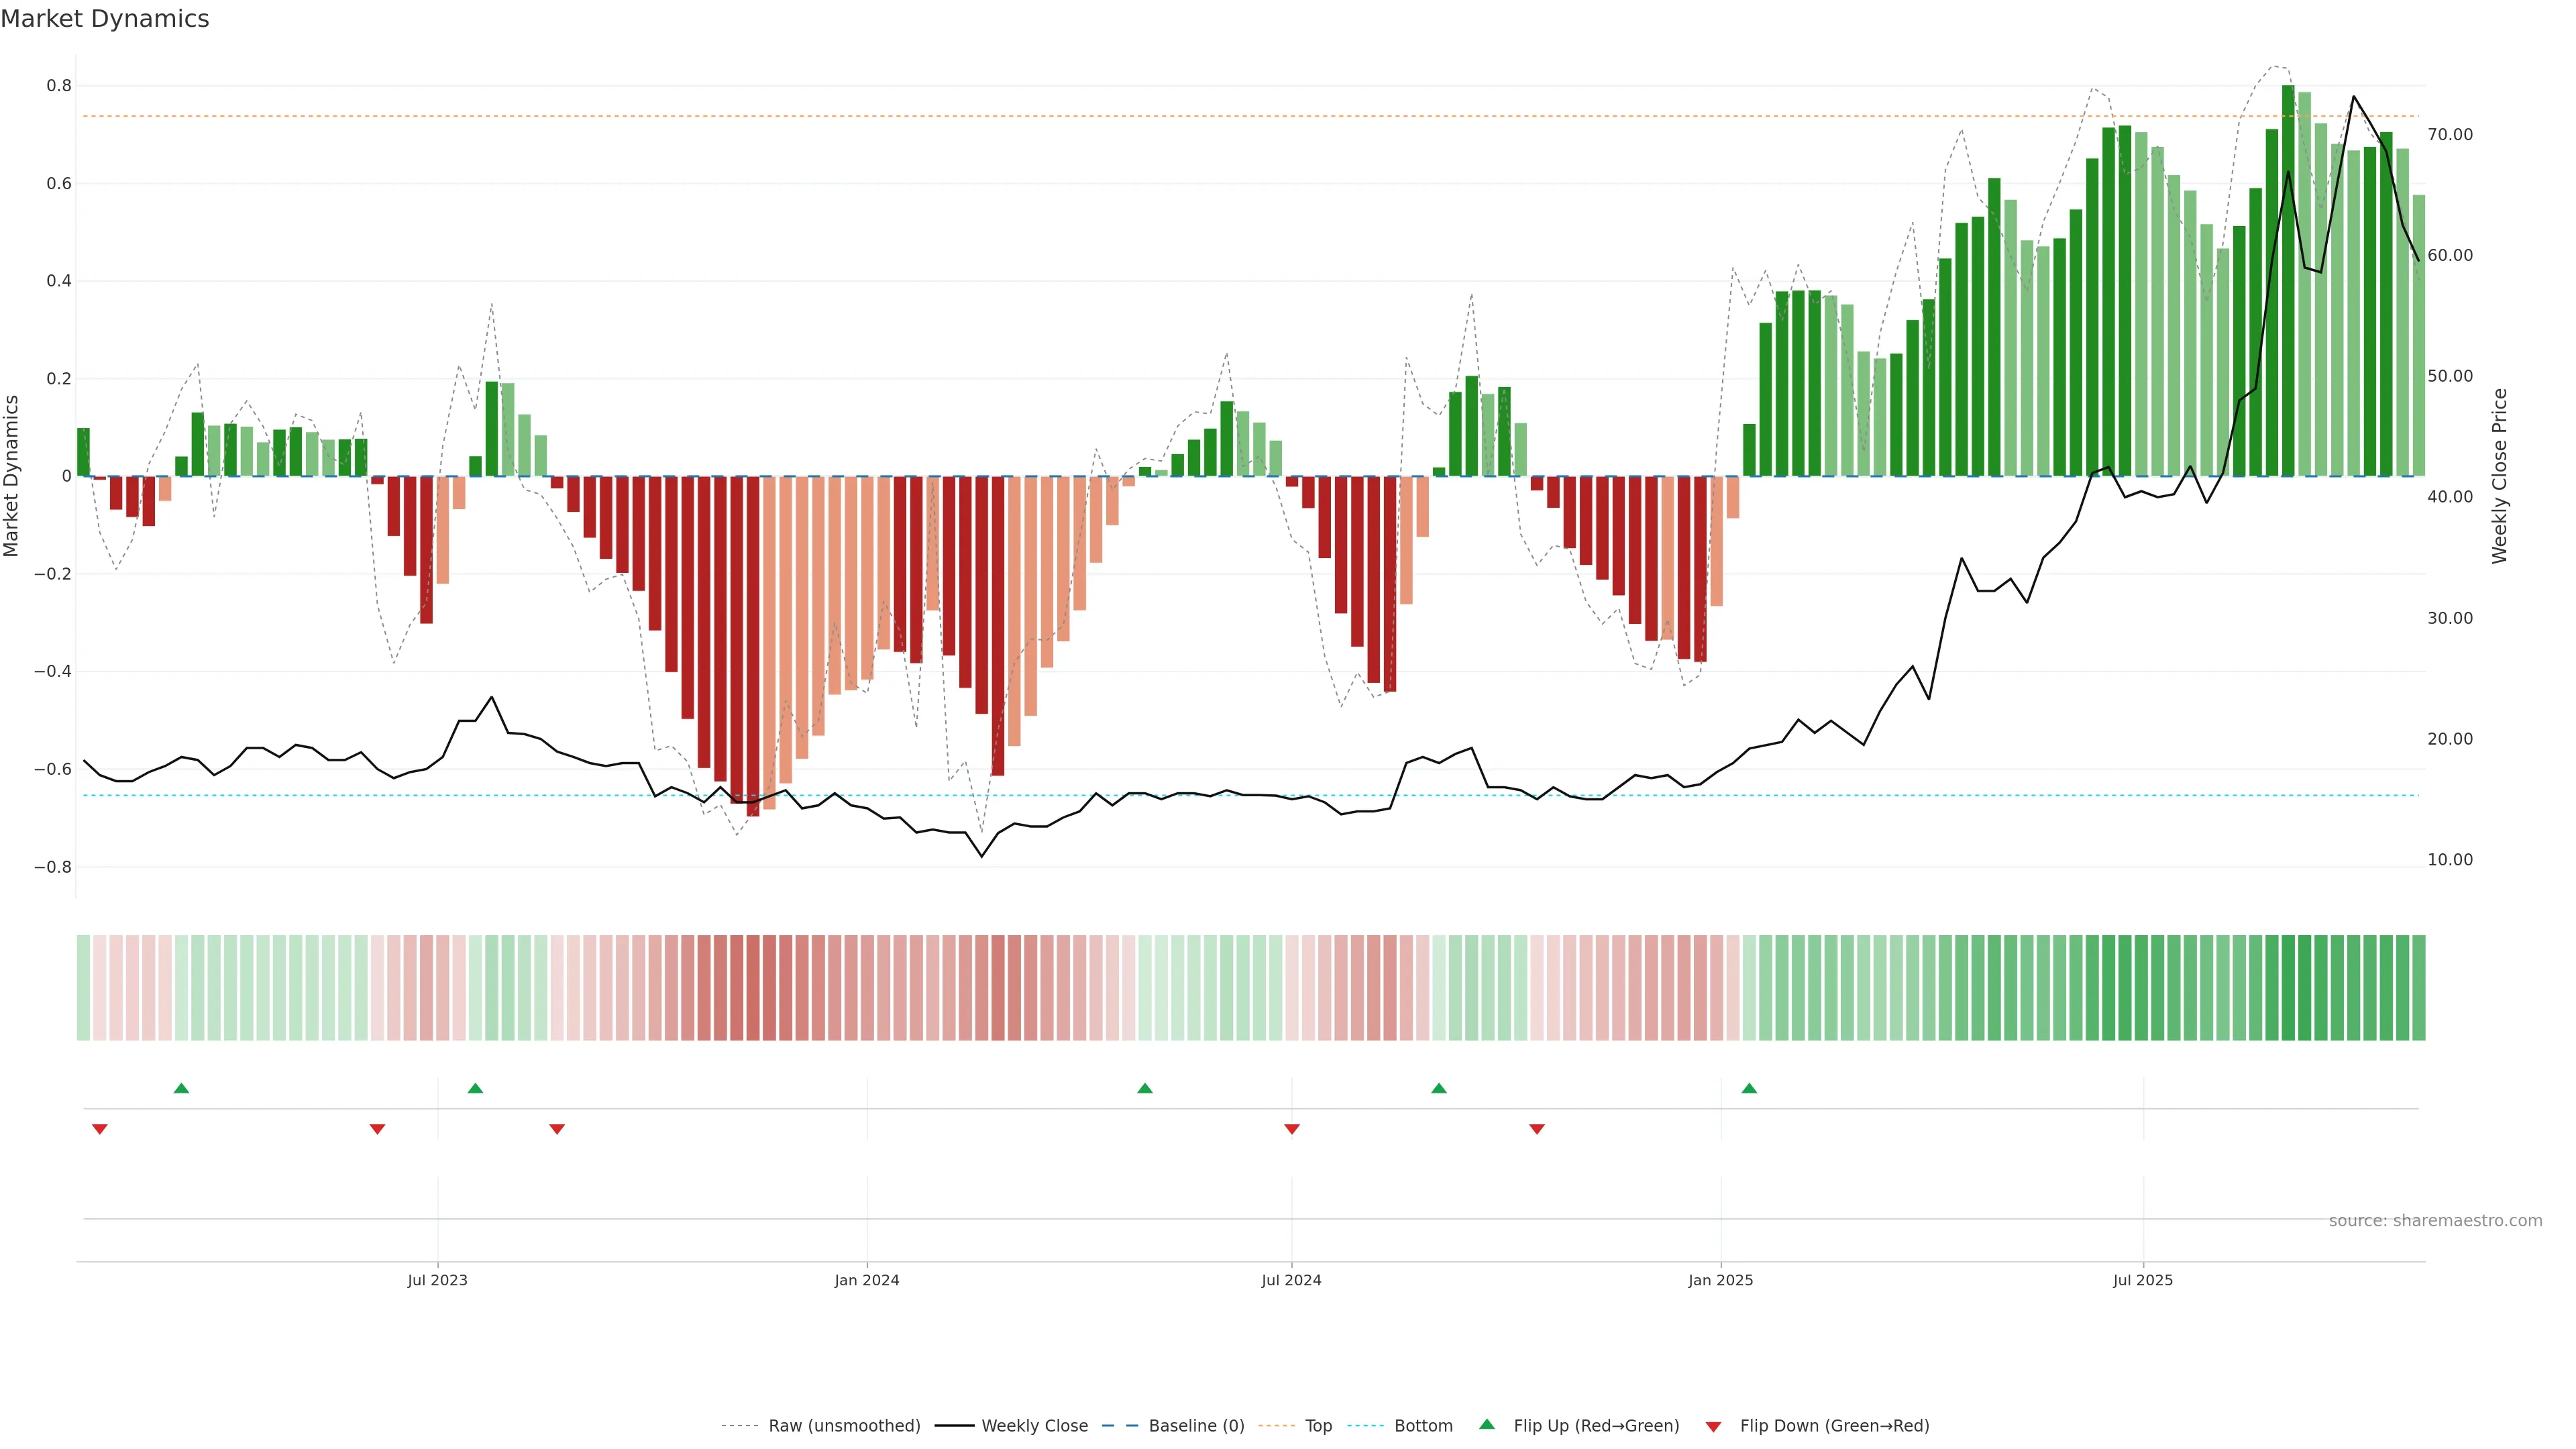Click the darkest red heat-strip cell
Image resolution: width=2576 pixels, height=1449 pixels.
pos(752,987)
